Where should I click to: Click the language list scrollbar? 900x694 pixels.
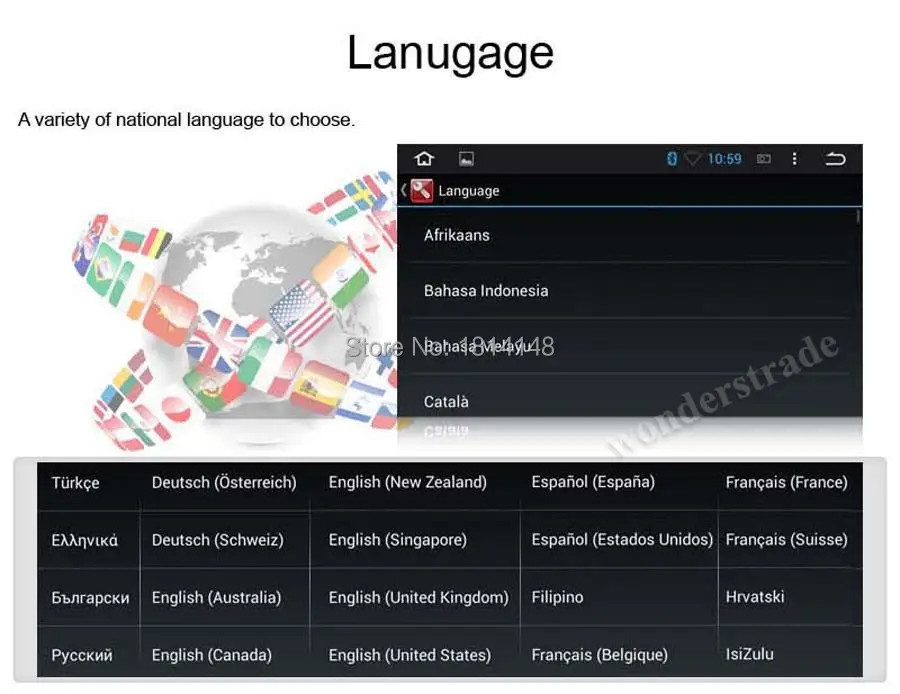[858, 216]
